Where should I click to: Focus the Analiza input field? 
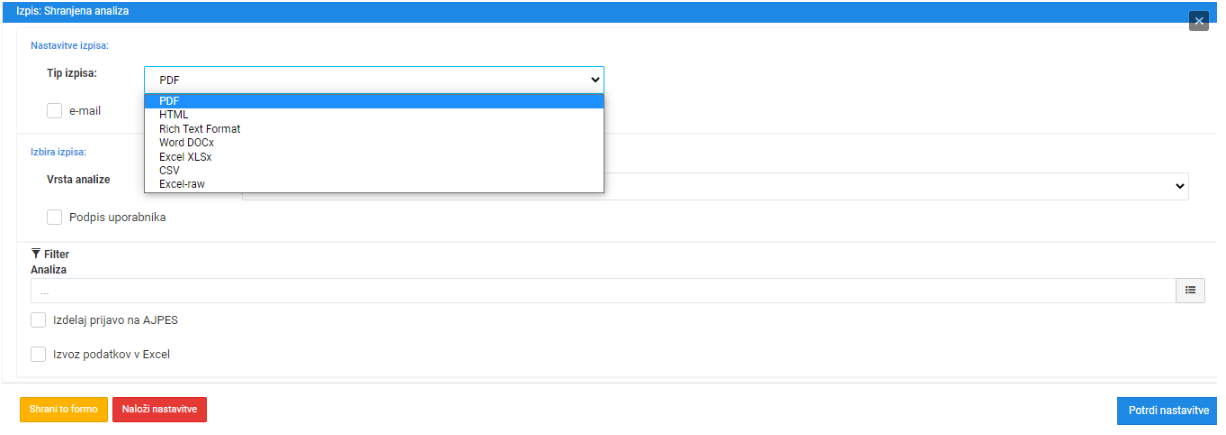pos(603,290)
